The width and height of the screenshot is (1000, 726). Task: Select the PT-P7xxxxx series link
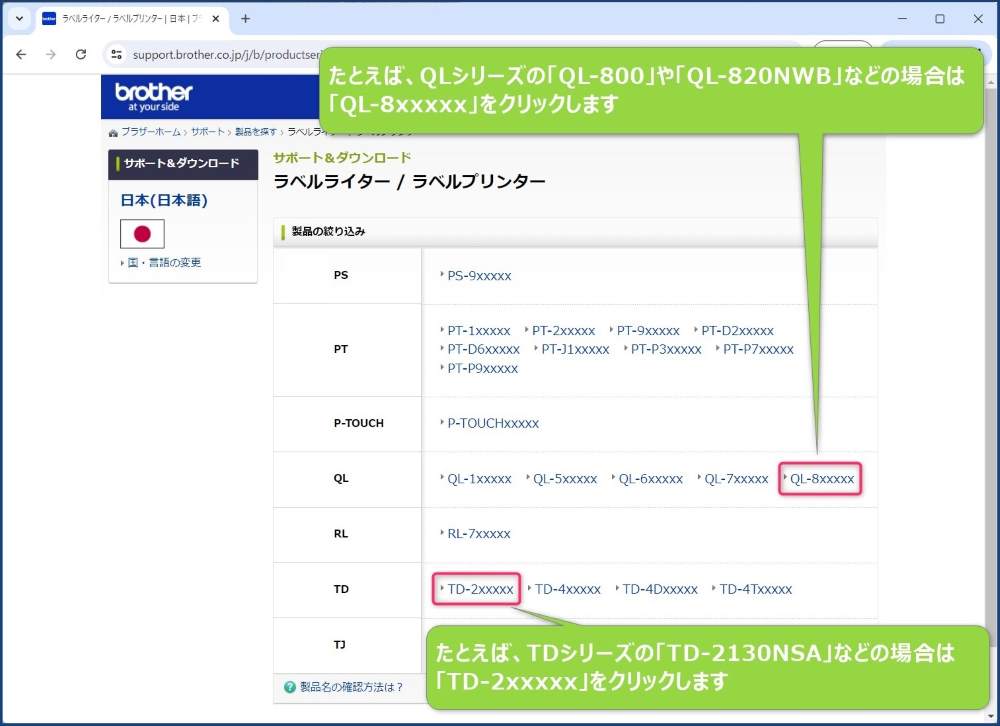coord(758,350)
